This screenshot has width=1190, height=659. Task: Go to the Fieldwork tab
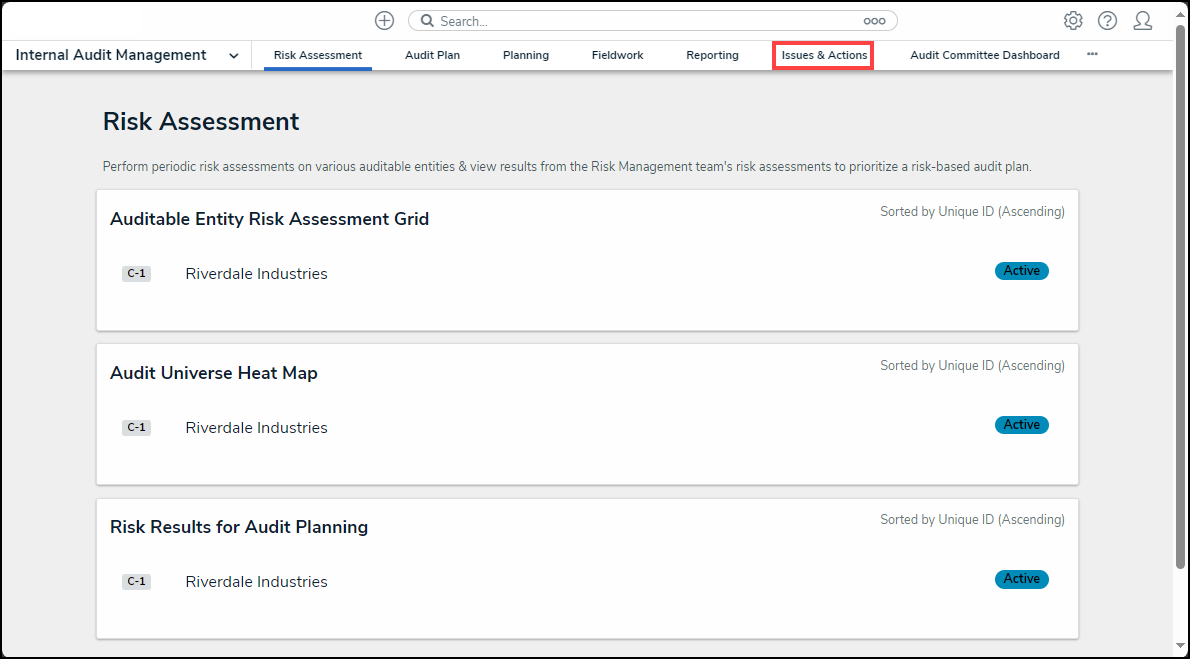[x=617, y=55]
